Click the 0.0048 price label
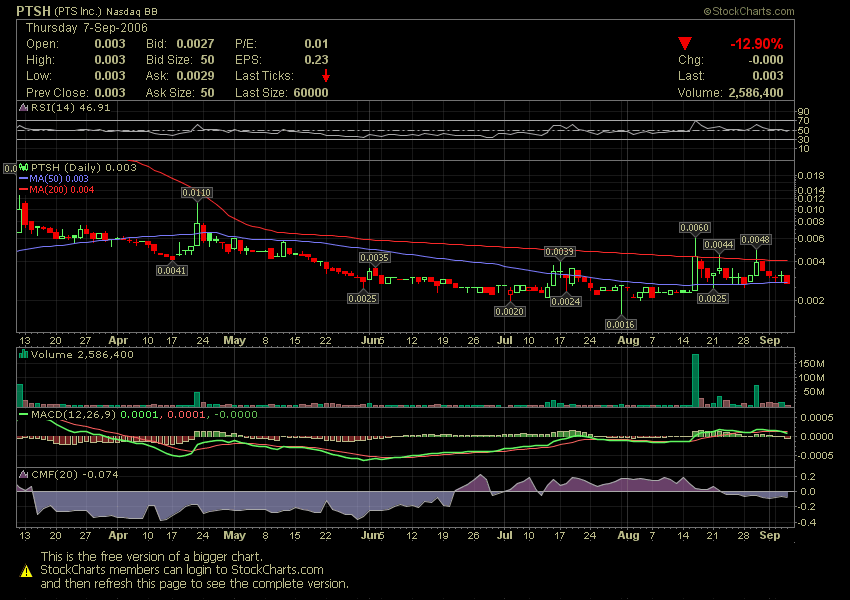The height and width of the screenshot is (600, 850). [x=756, y=240]
